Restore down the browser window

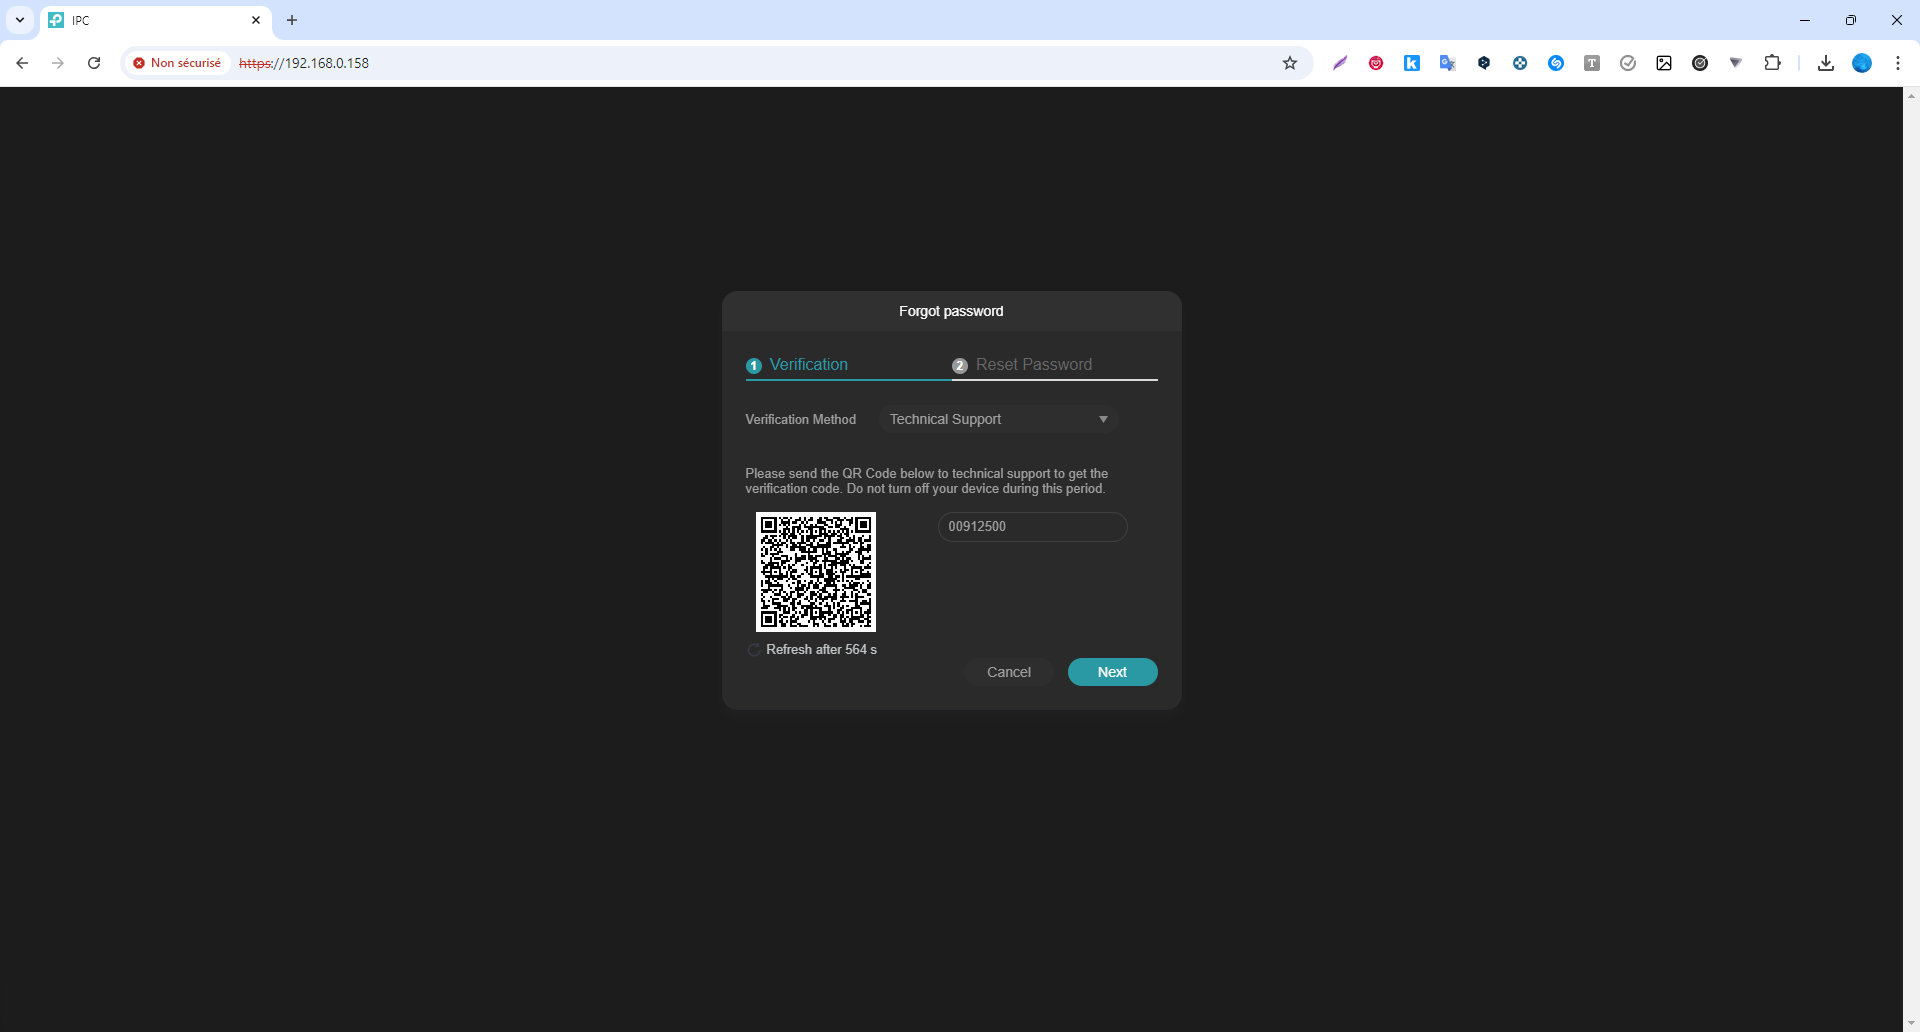[x=1851, y=20]
